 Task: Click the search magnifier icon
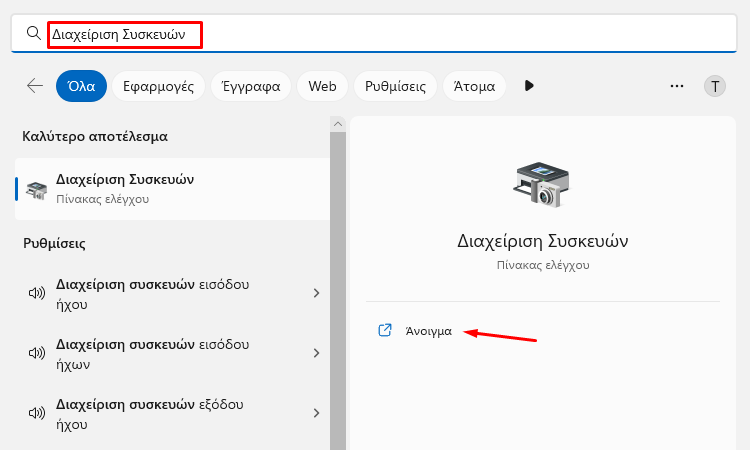33,33
